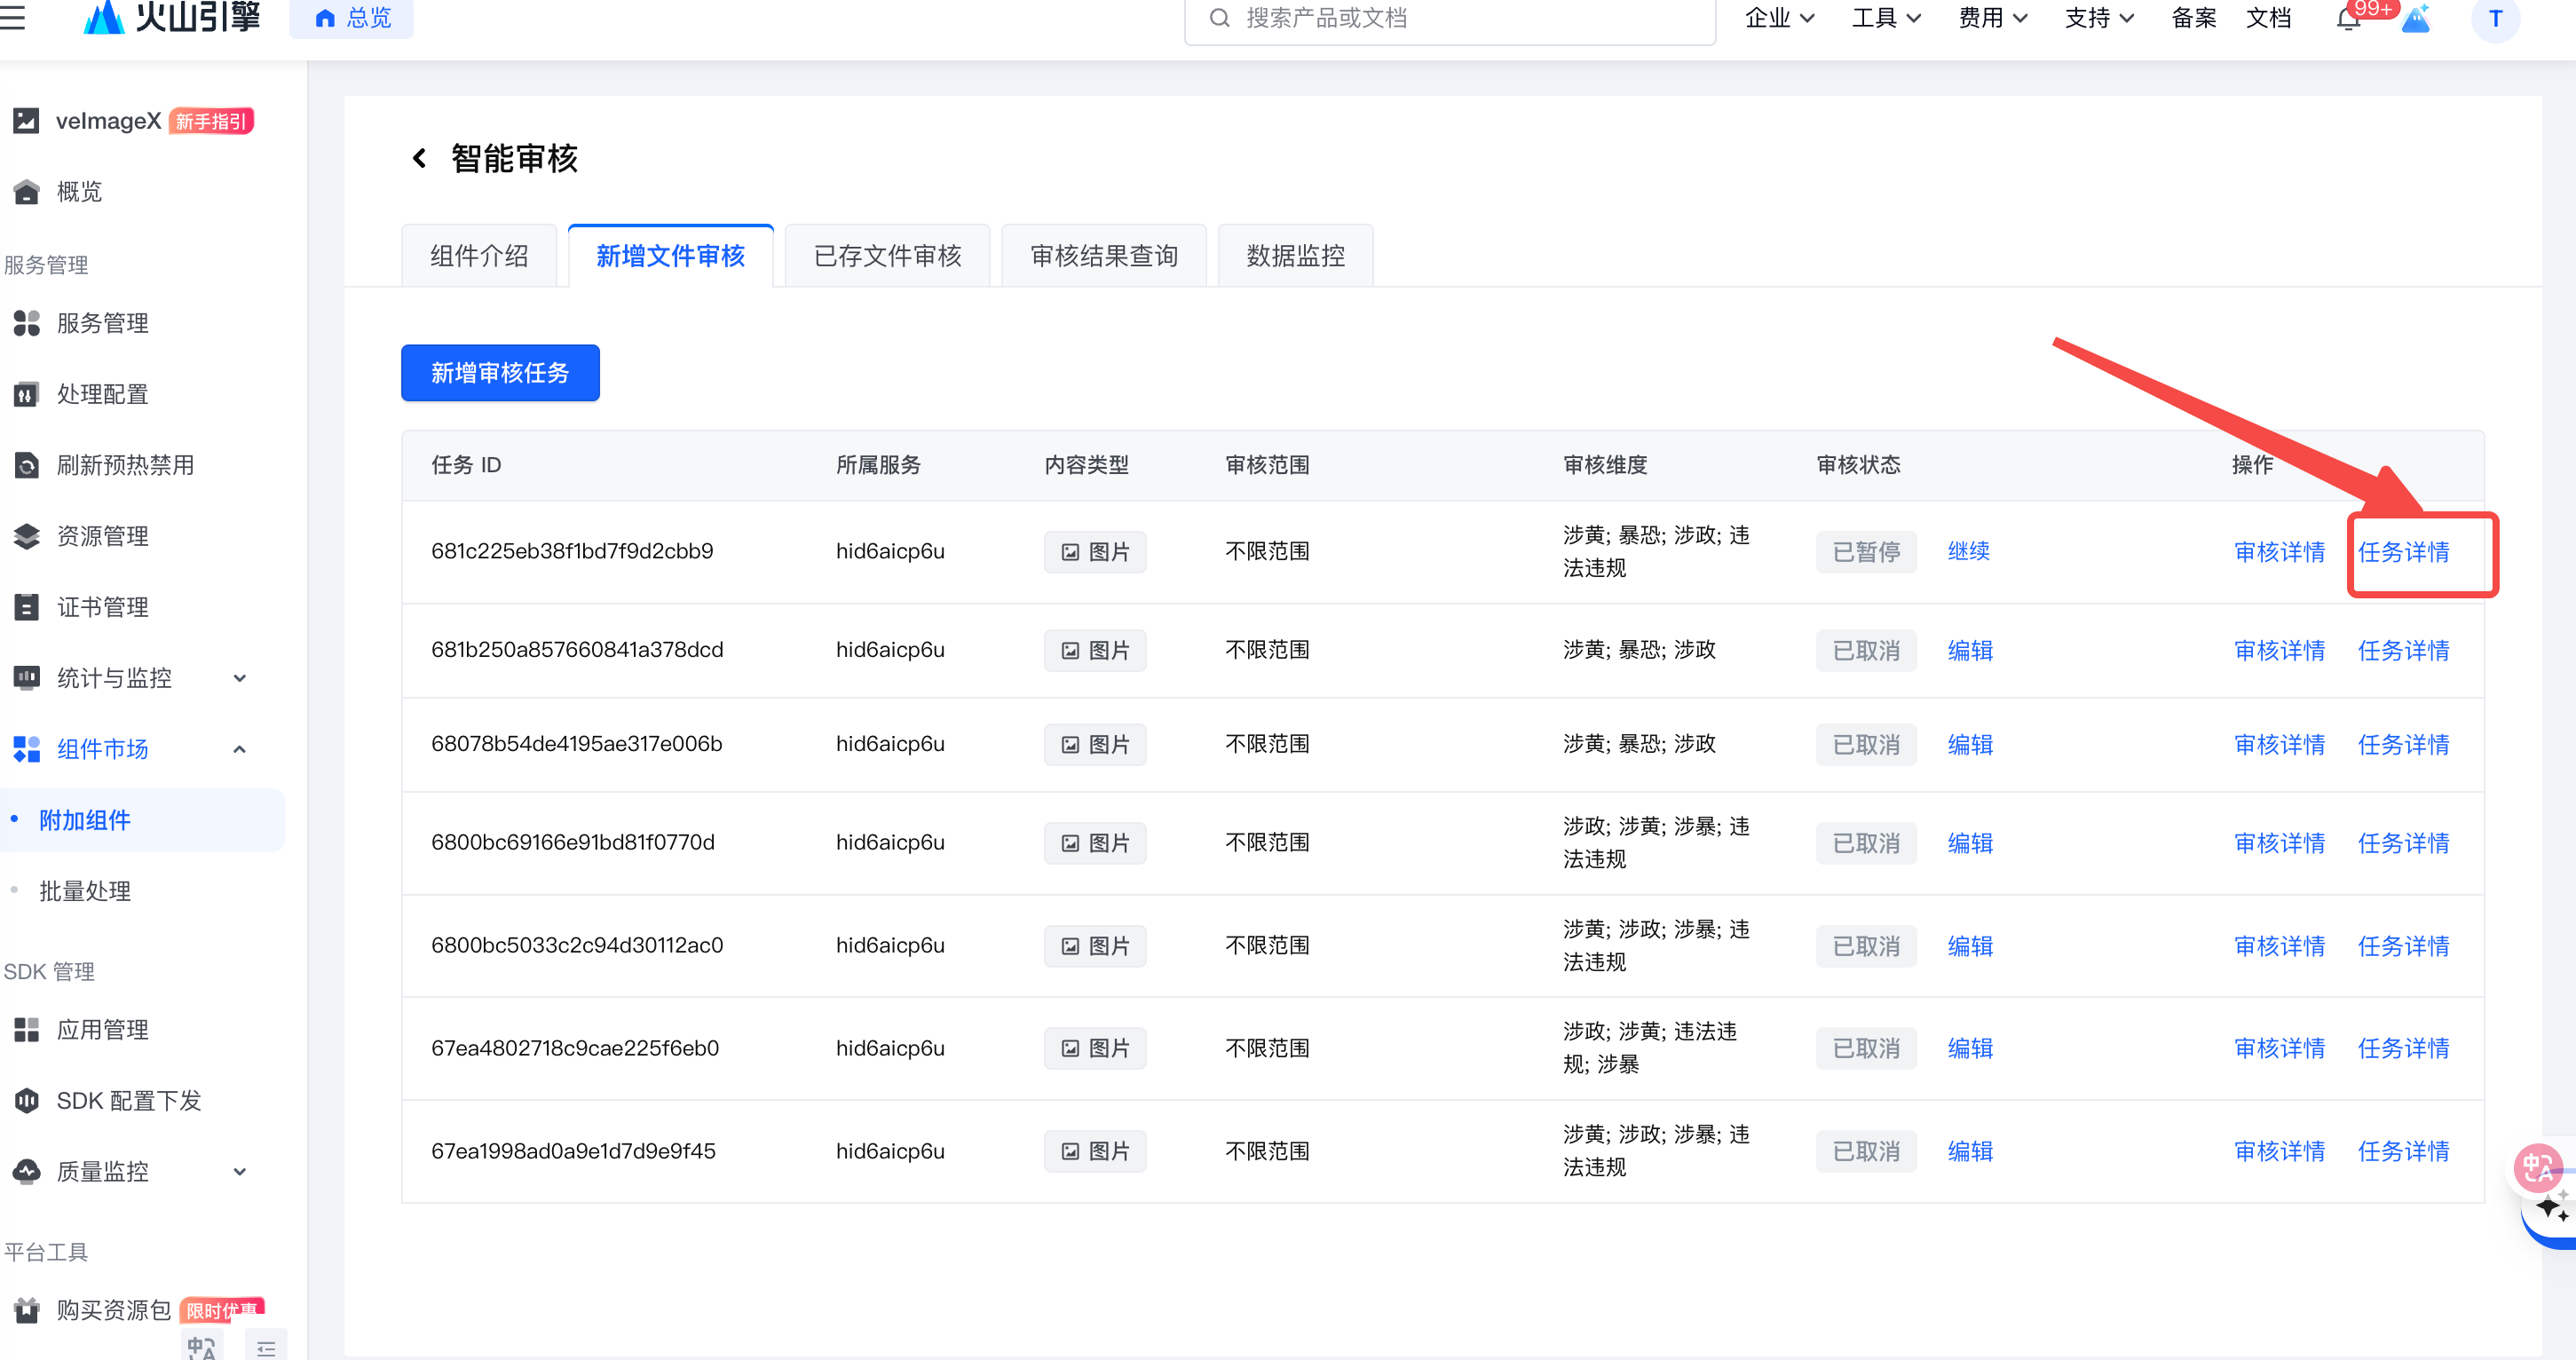The height and width of the screenshot is (1360, 2576).
Task: Click the 新增审核任务 button
Action: coord(500,373)
